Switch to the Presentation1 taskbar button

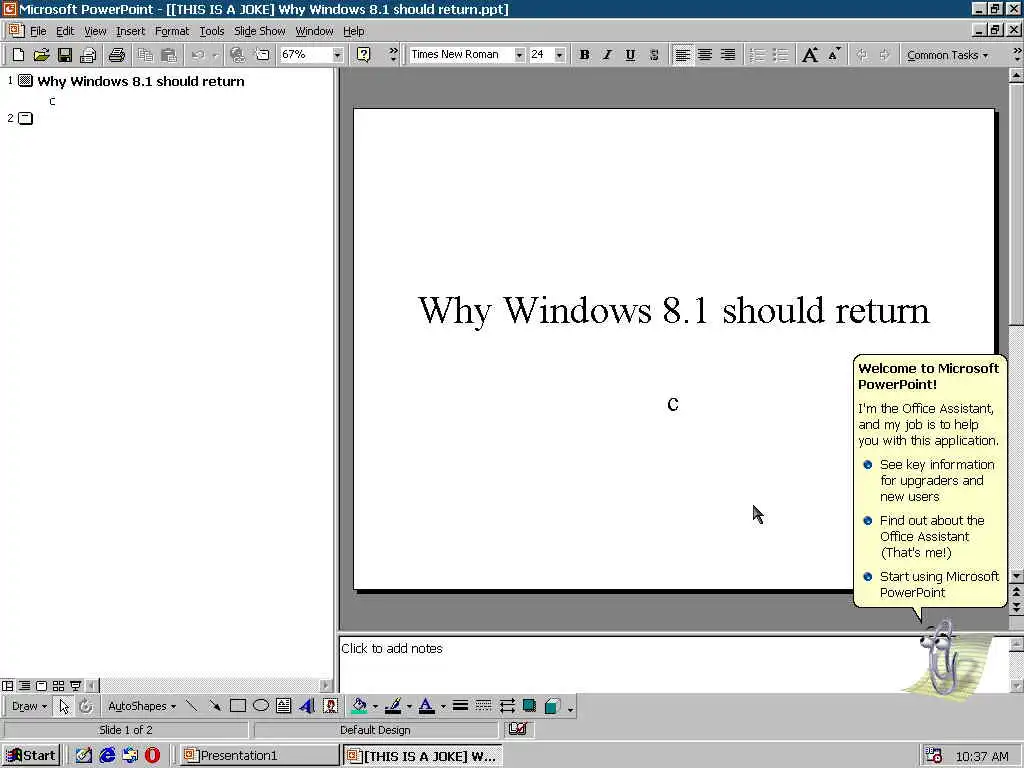coord(259,756)
